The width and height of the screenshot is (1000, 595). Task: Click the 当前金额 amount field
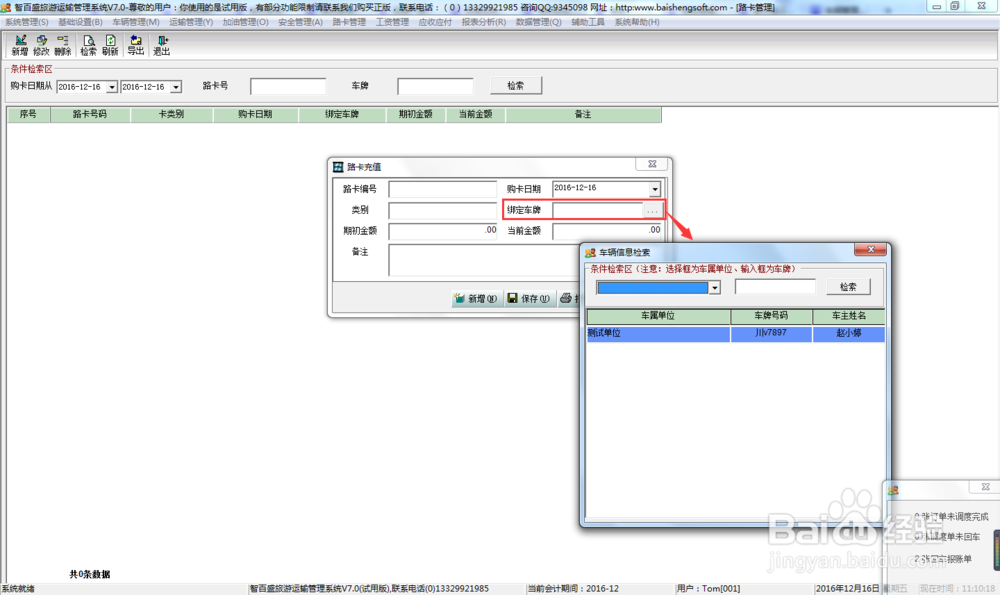(x=607, y=230)
